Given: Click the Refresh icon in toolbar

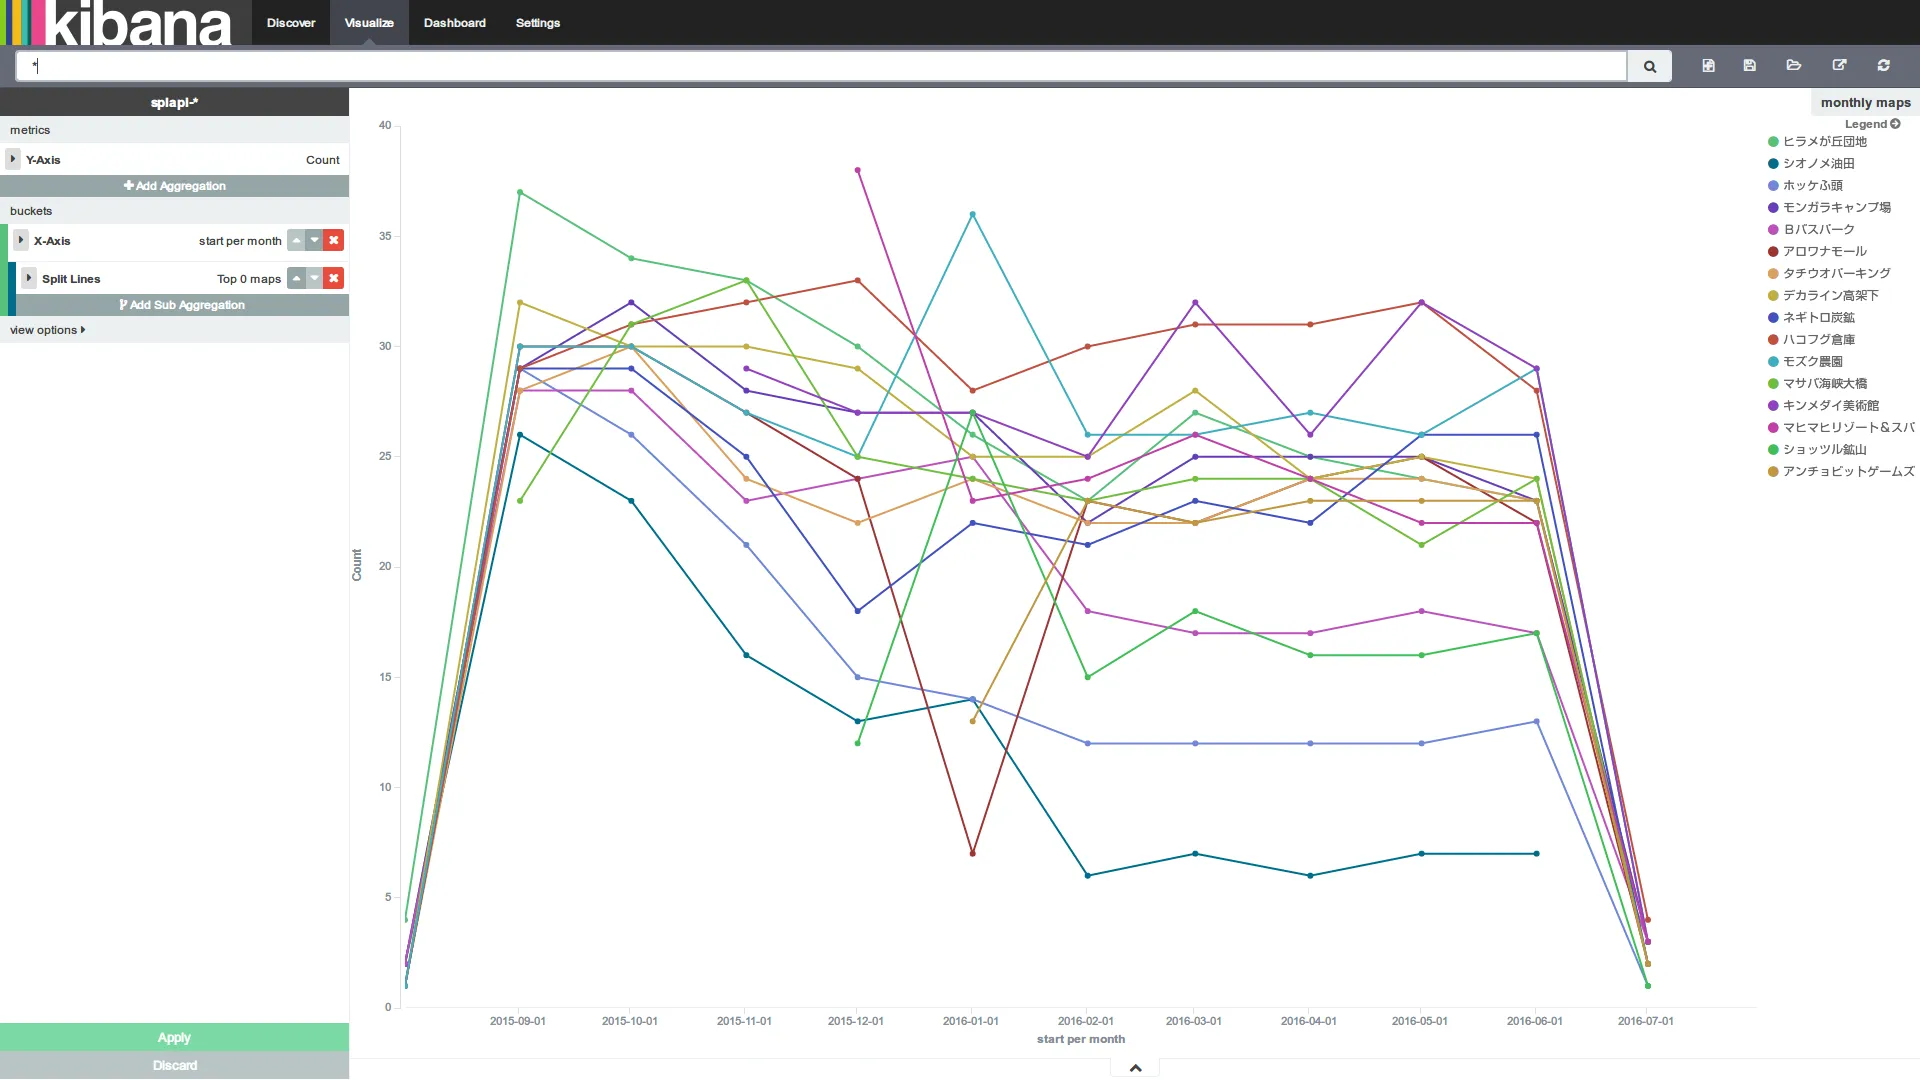Looking at the screenshot, I should pyautogui.click(x=1884, y=65).
